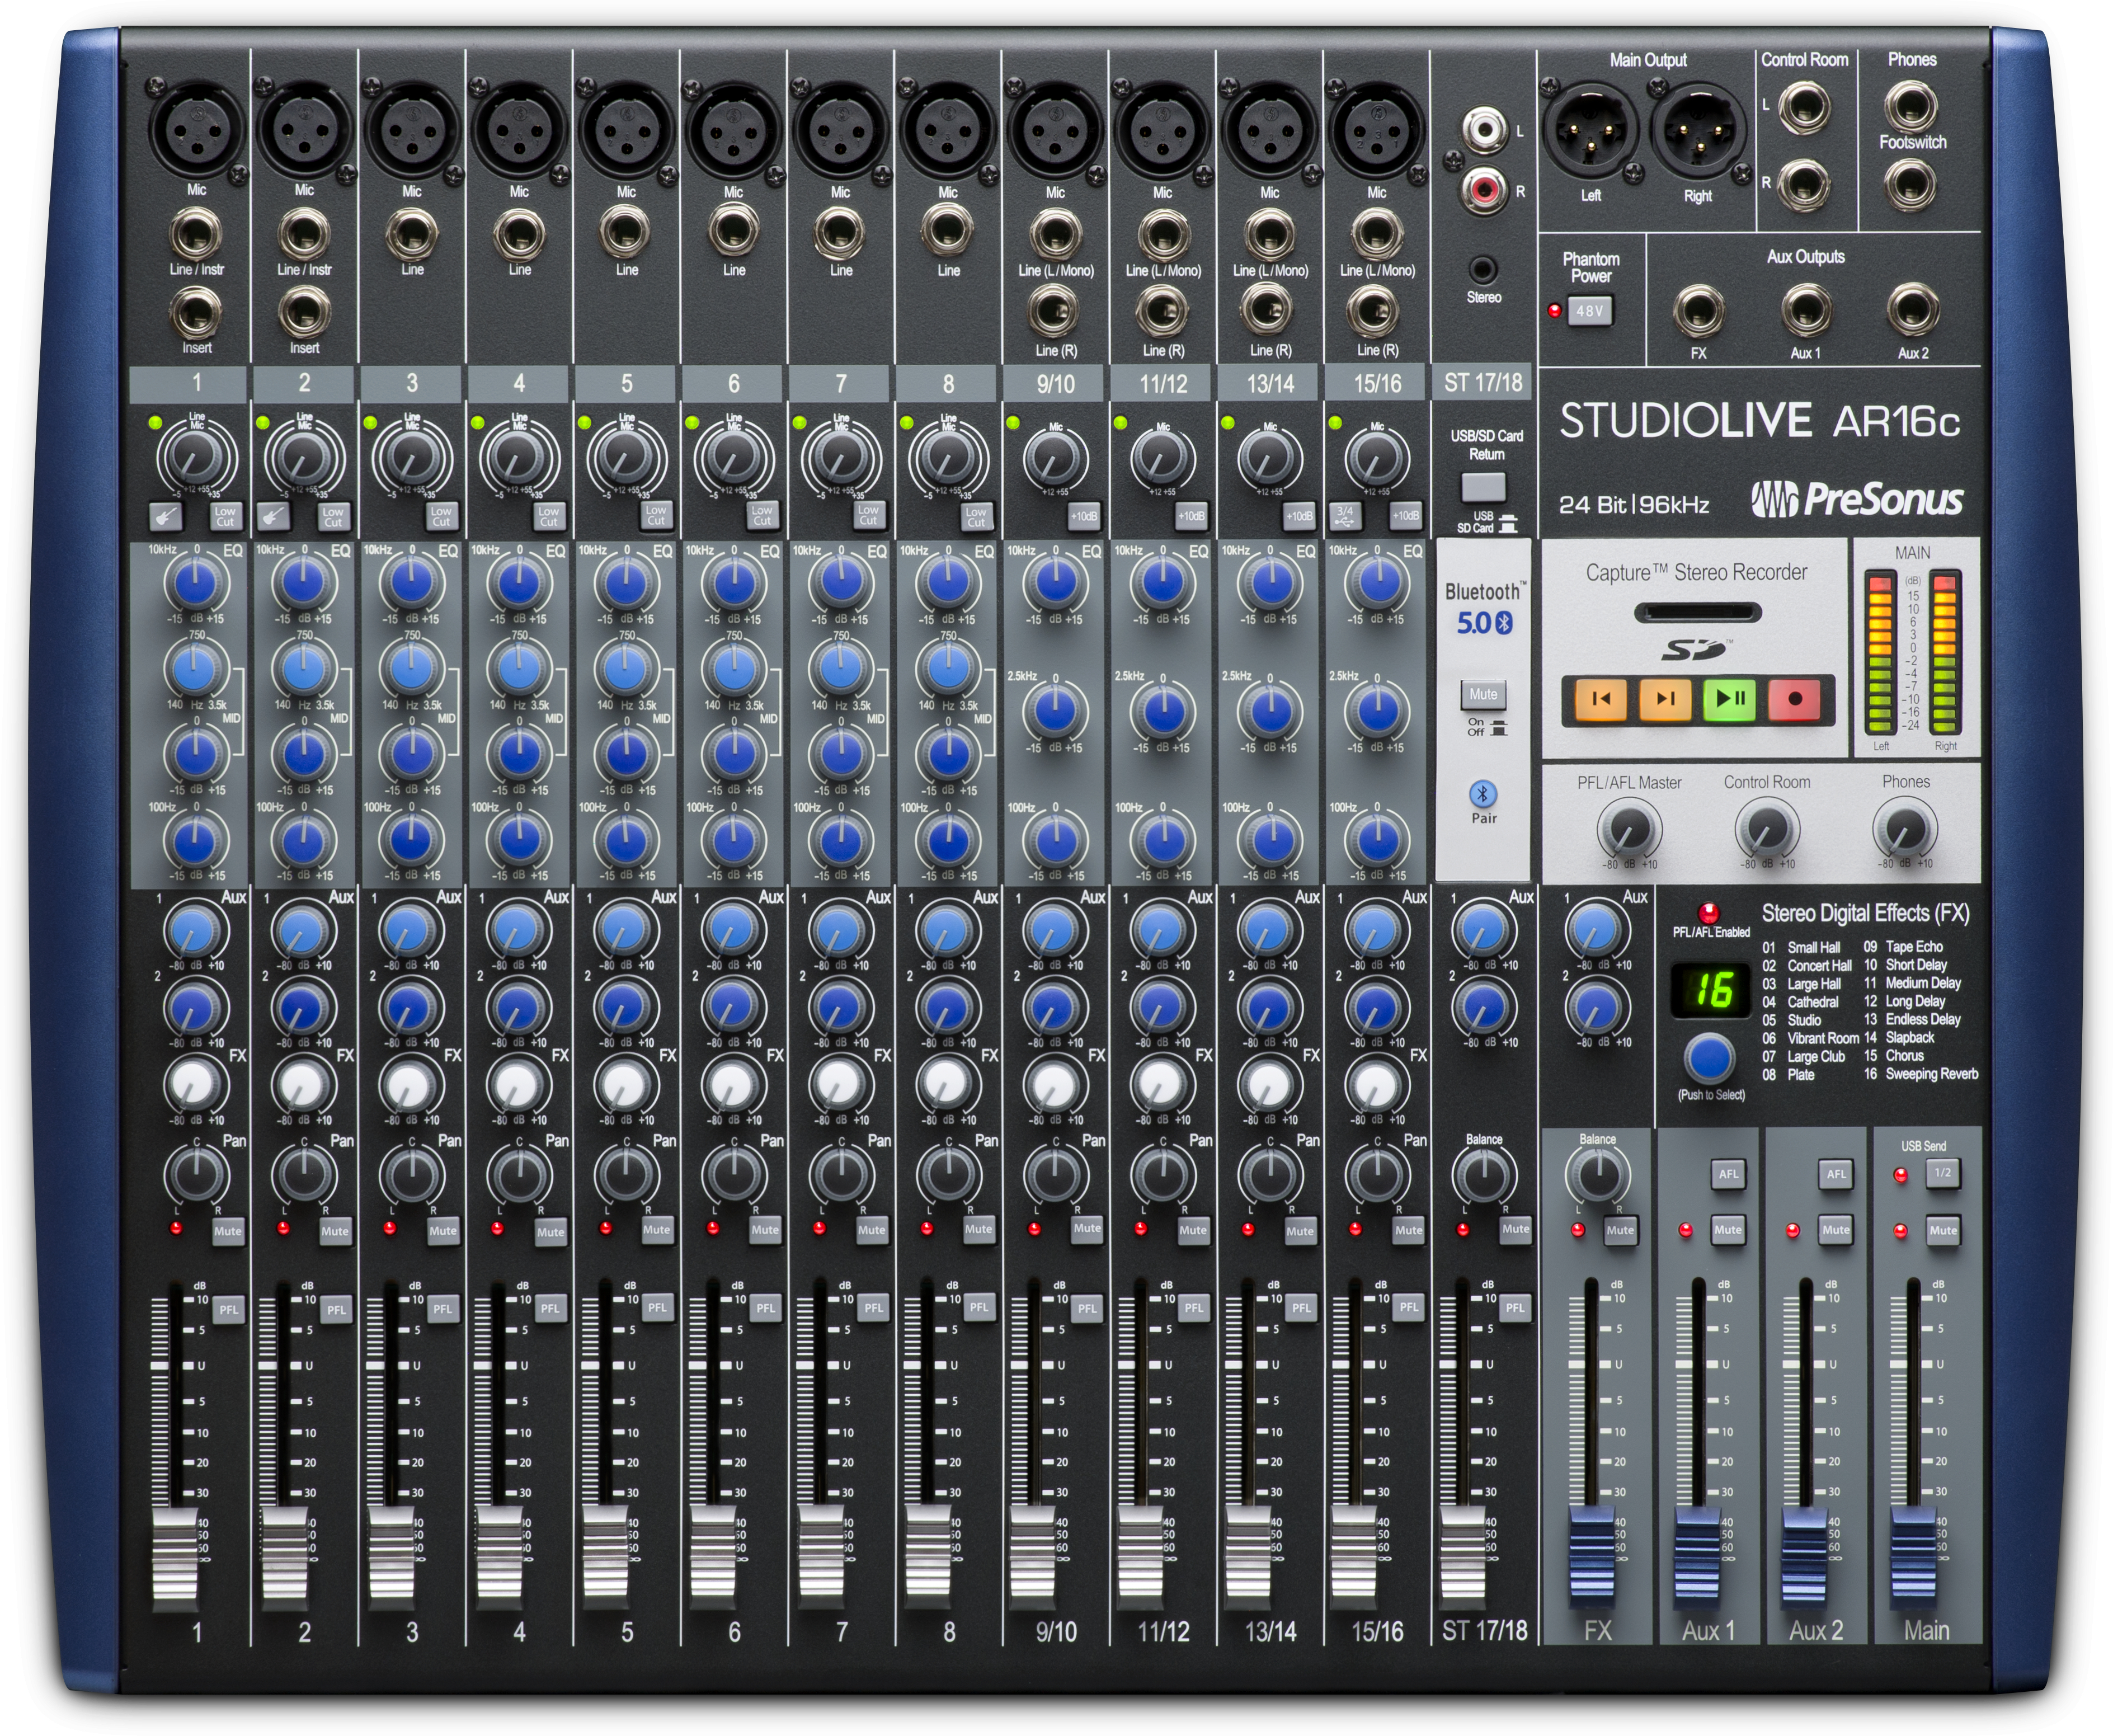Mute the Main output channel
Viewport: 2113px width, 1736px height.
coord(1945,1230)
